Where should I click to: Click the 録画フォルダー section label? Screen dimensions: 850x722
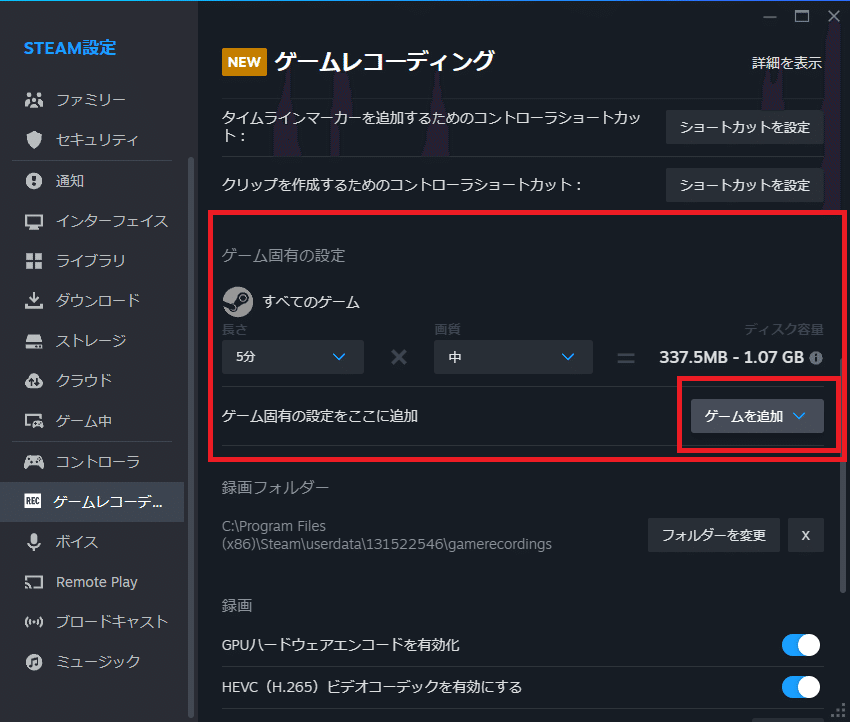[275, 488]
